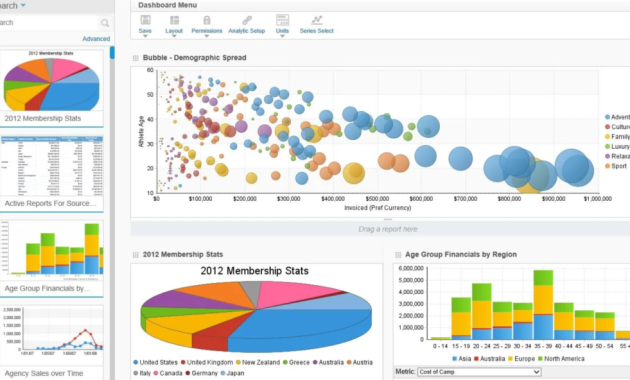
Task: Click the Permissions padlock icon
Action: [x=207, y=20]
